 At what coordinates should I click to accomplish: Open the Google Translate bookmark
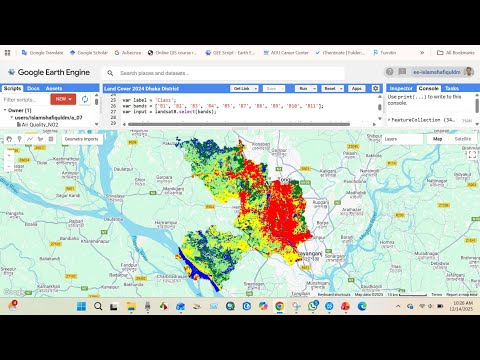point(42,53)
